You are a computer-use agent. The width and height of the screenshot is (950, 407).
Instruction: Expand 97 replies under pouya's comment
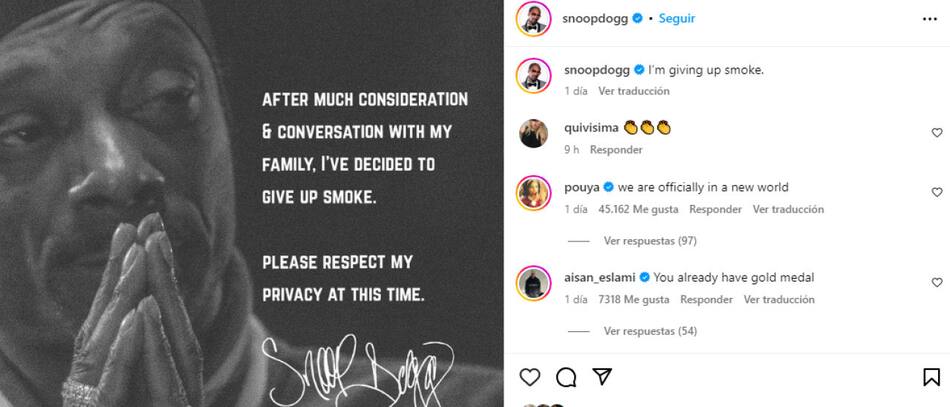[x=650, y=241]
